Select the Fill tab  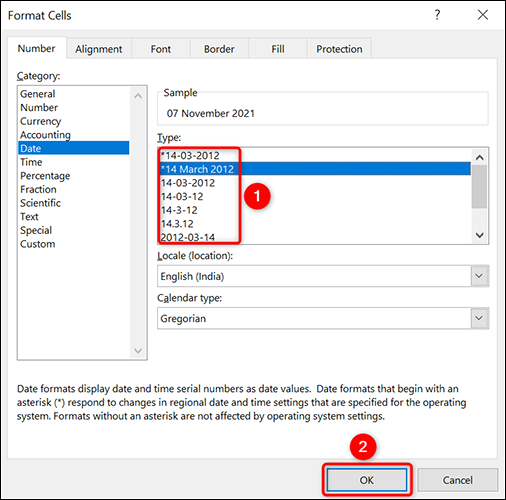coord(278,49)
